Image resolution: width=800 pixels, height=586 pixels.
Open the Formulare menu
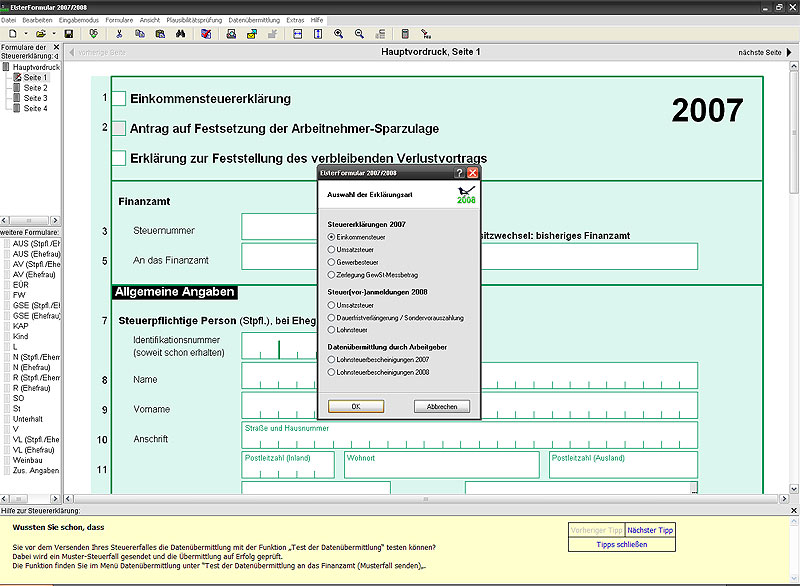tap(119, 20)
